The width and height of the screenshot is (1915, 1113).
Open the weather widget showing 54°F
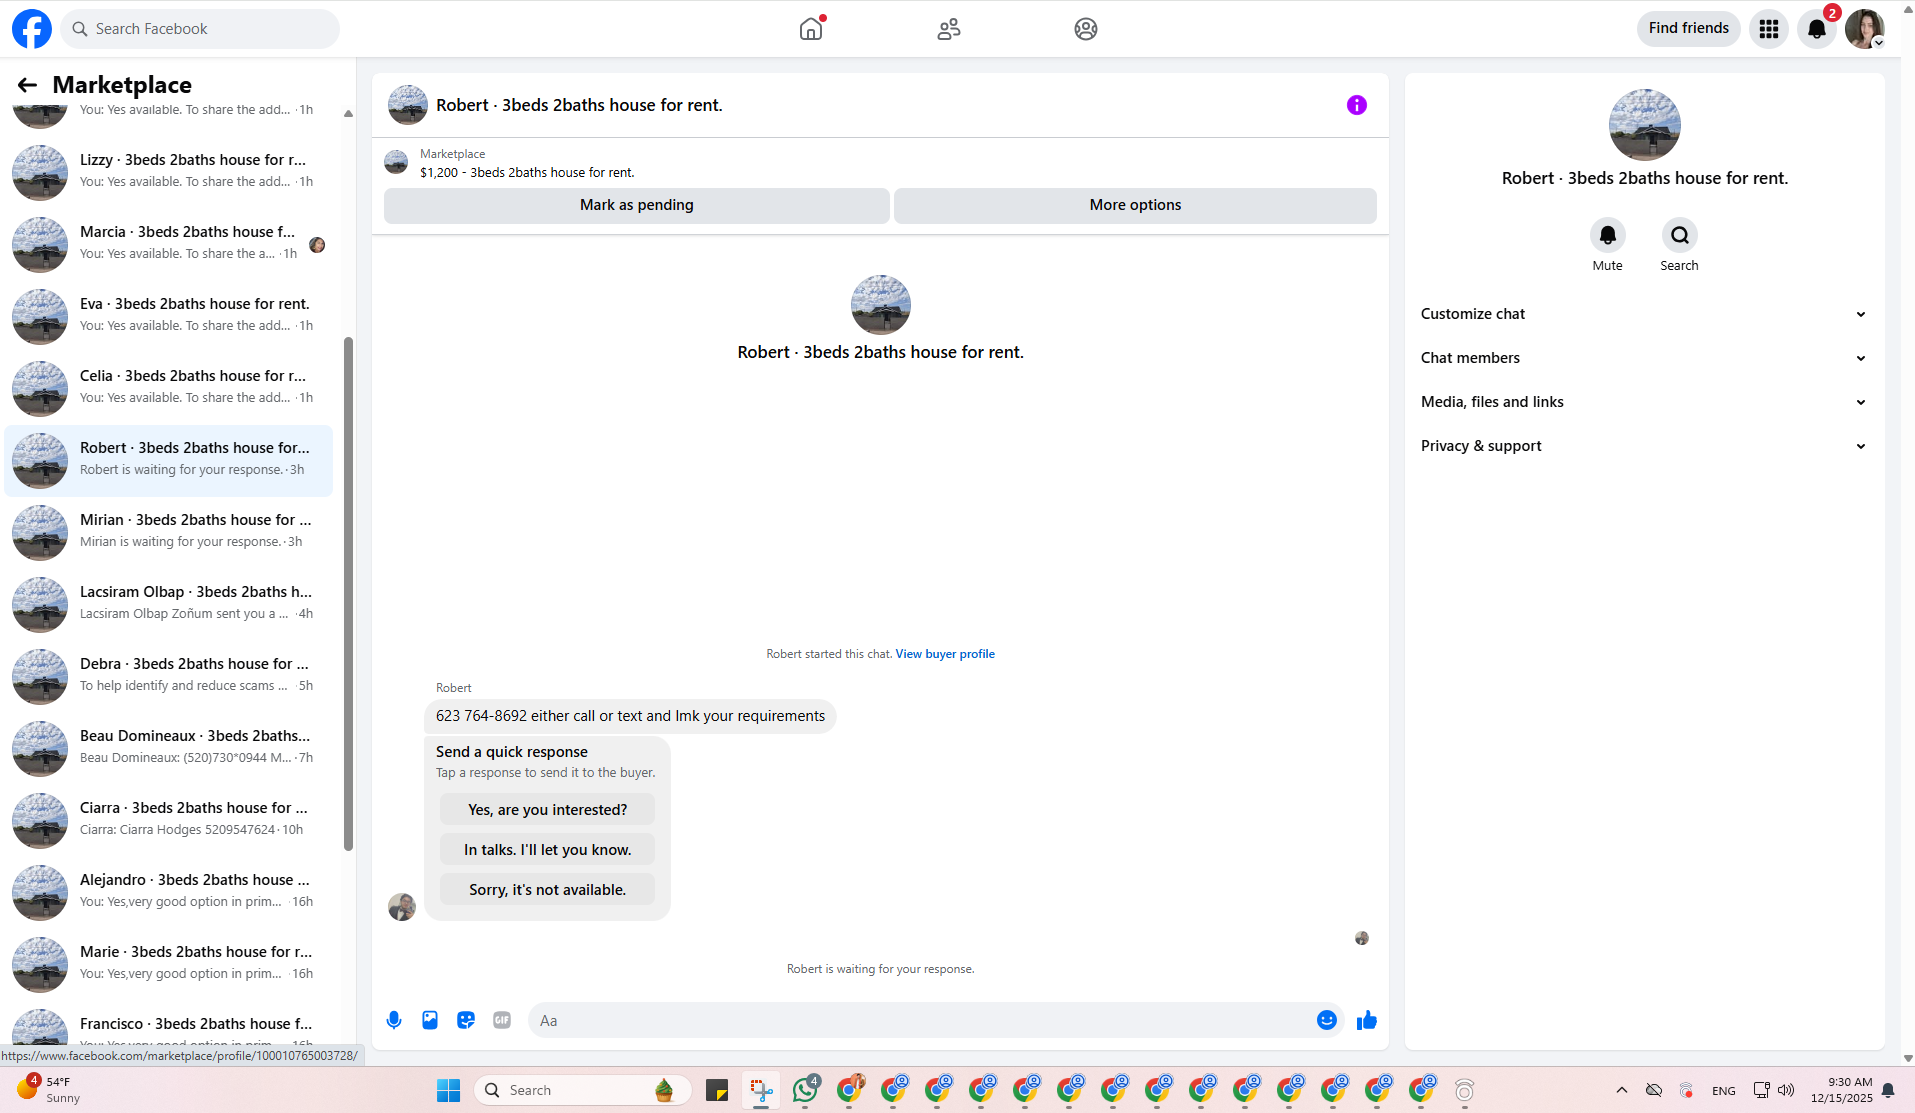tap(48, 1090)
